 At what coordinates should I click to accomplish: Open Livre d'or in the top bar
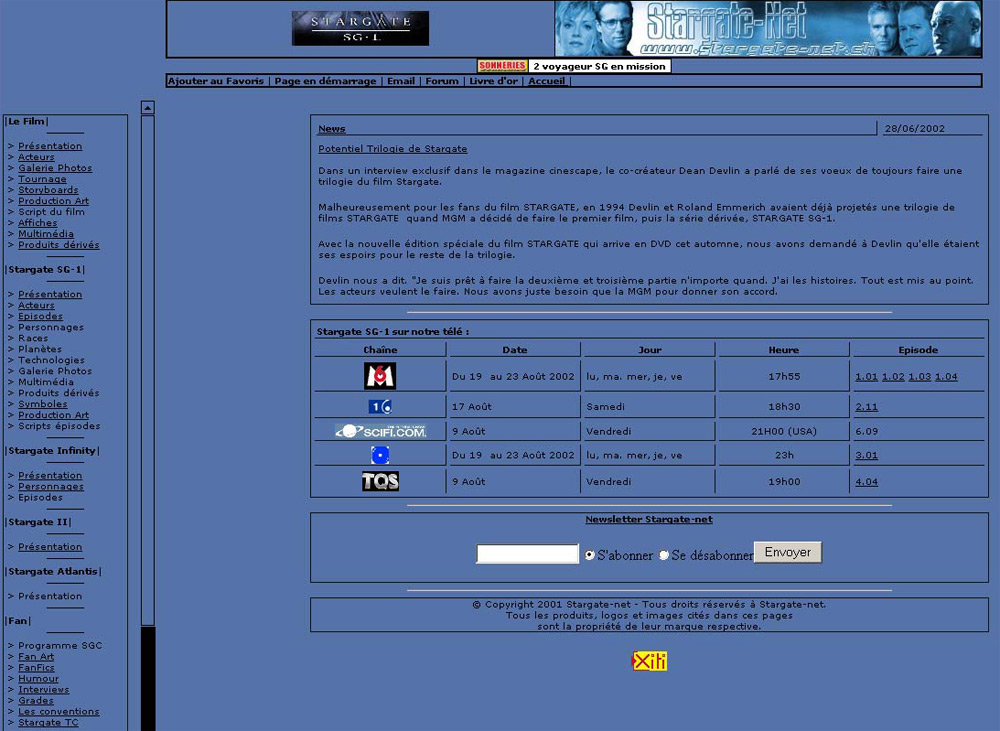[x=494, y=81]
